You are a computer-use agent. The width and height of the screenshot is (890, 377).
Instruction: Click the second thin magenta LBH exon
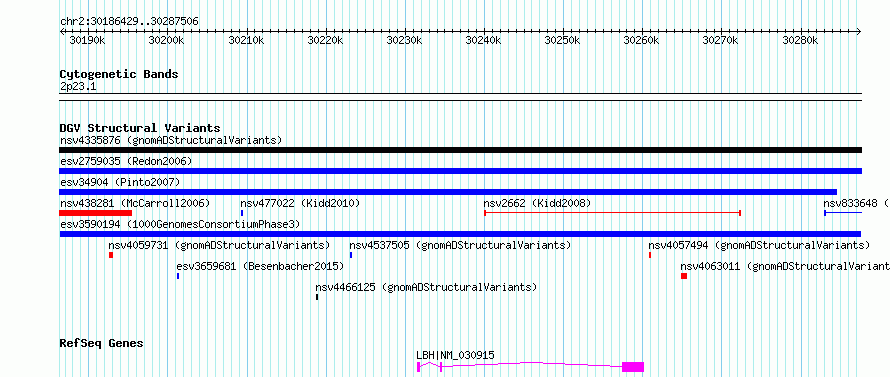[441, 367]
